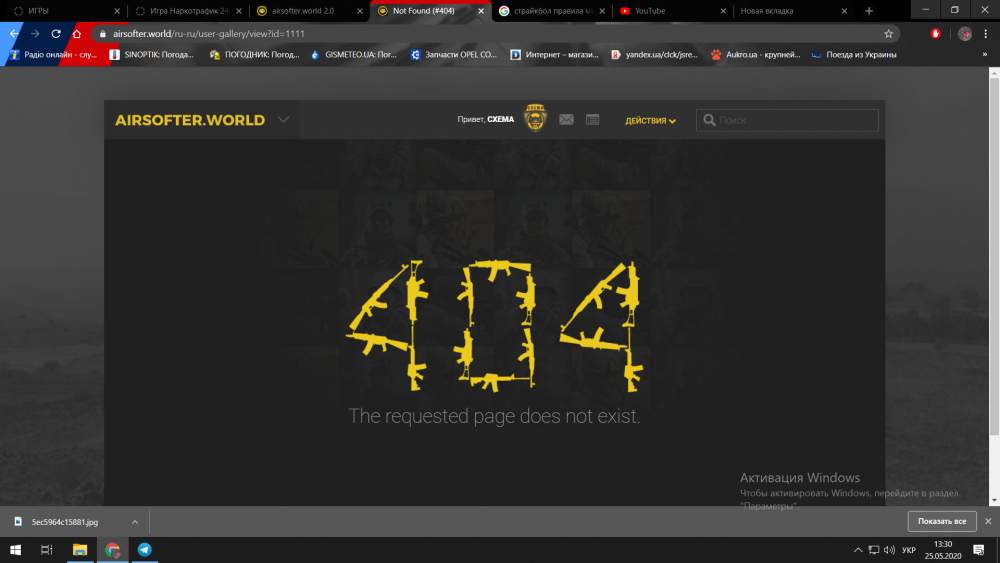Switch to the airsofter.world 2.0 tab

click(x=309, y=11)
